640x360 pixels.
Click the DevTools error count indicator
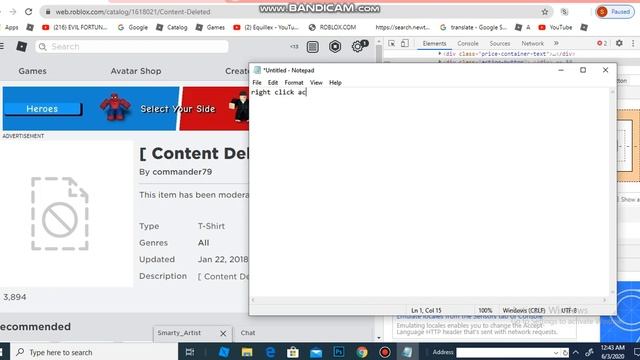tap(602, 43)
